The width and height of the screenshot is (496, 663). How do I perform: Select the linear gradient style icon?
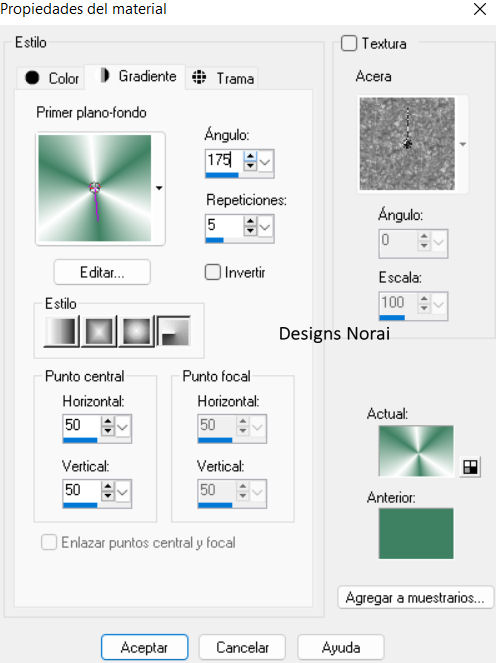click(x=62, y=332)
